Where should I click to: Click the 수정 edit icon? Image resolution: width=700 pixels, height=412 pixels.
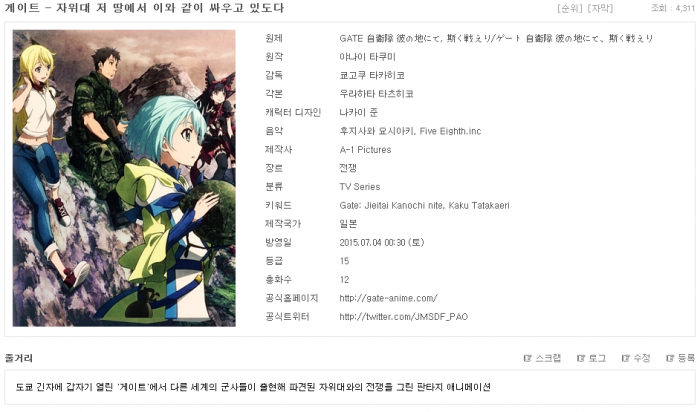click(625, 358)
